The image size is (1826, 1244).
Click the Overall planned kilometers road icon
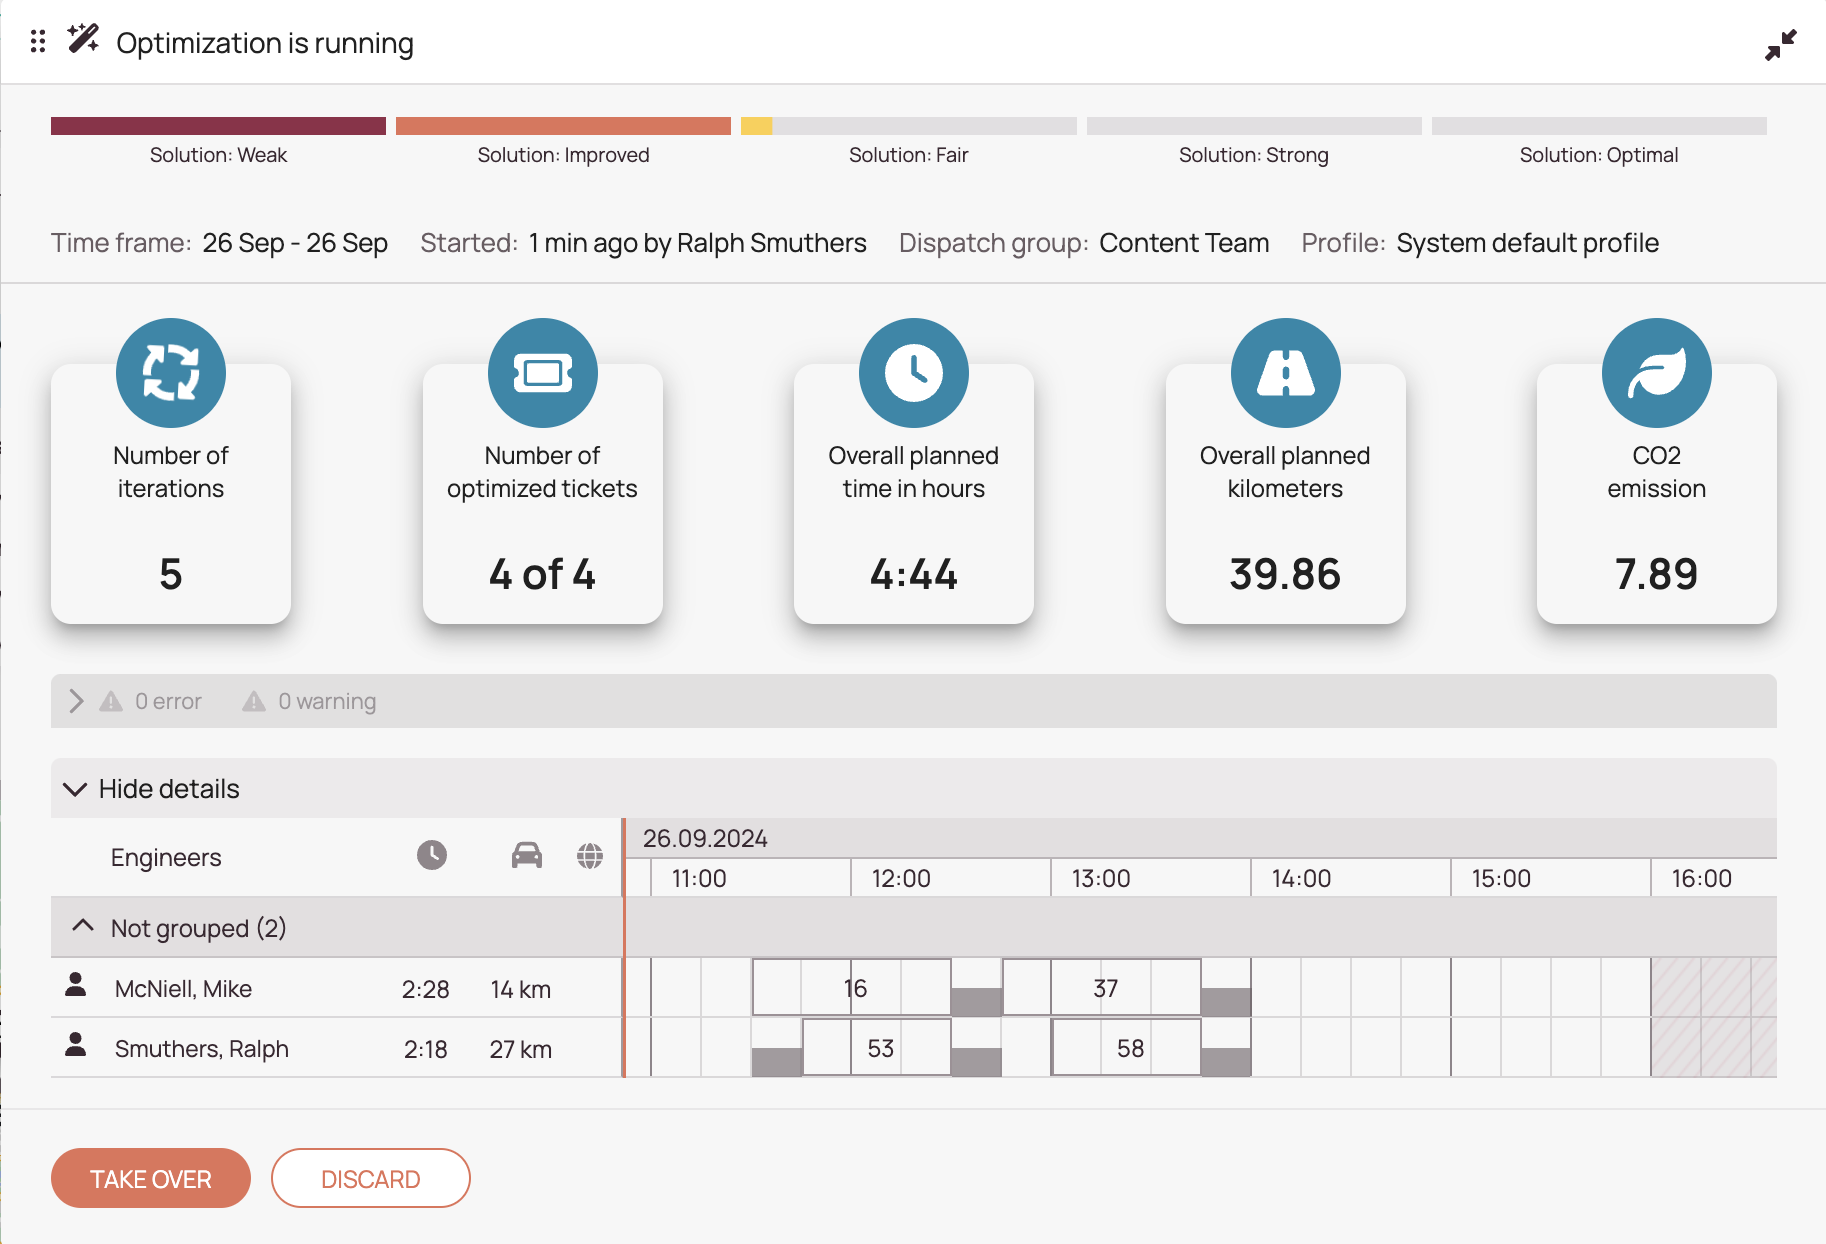(x=1285, y=371)
